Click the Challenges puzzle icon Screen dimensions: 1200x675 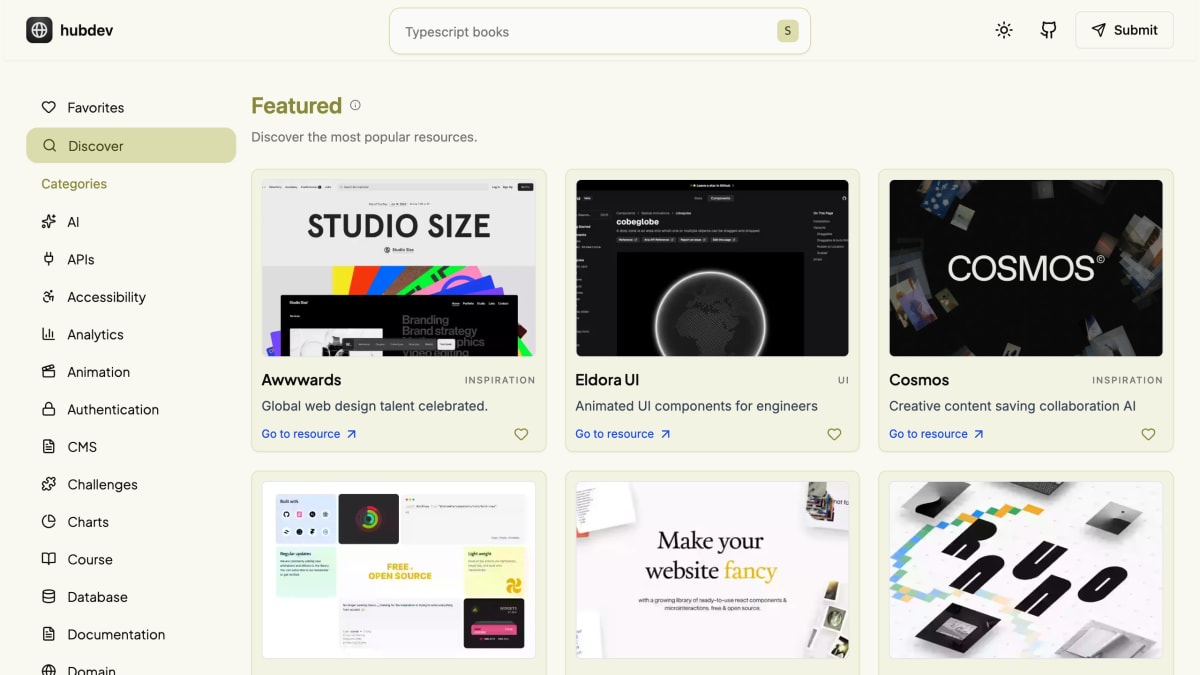click(49, 484)
